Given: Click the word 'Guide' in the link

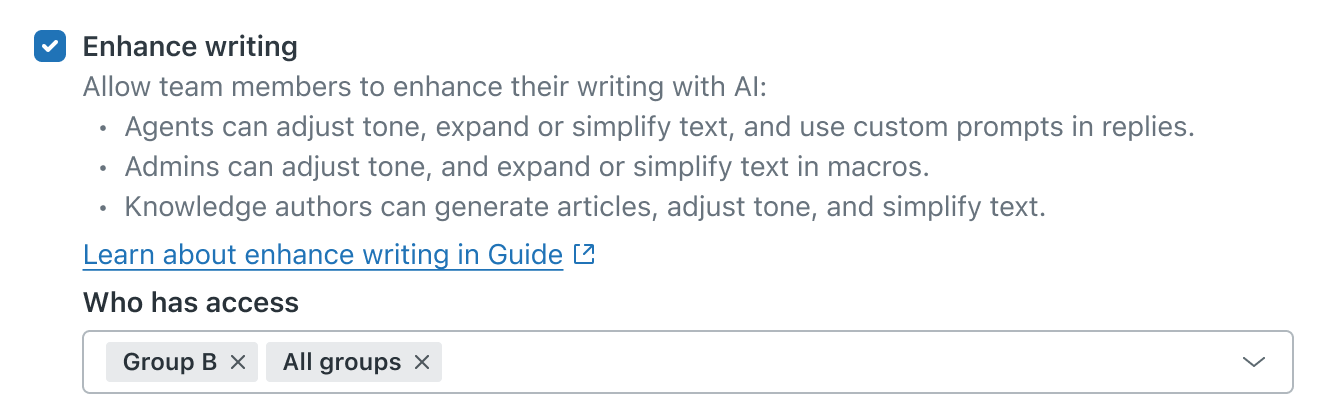Looking at the screenshot, I should coord(525,255).
